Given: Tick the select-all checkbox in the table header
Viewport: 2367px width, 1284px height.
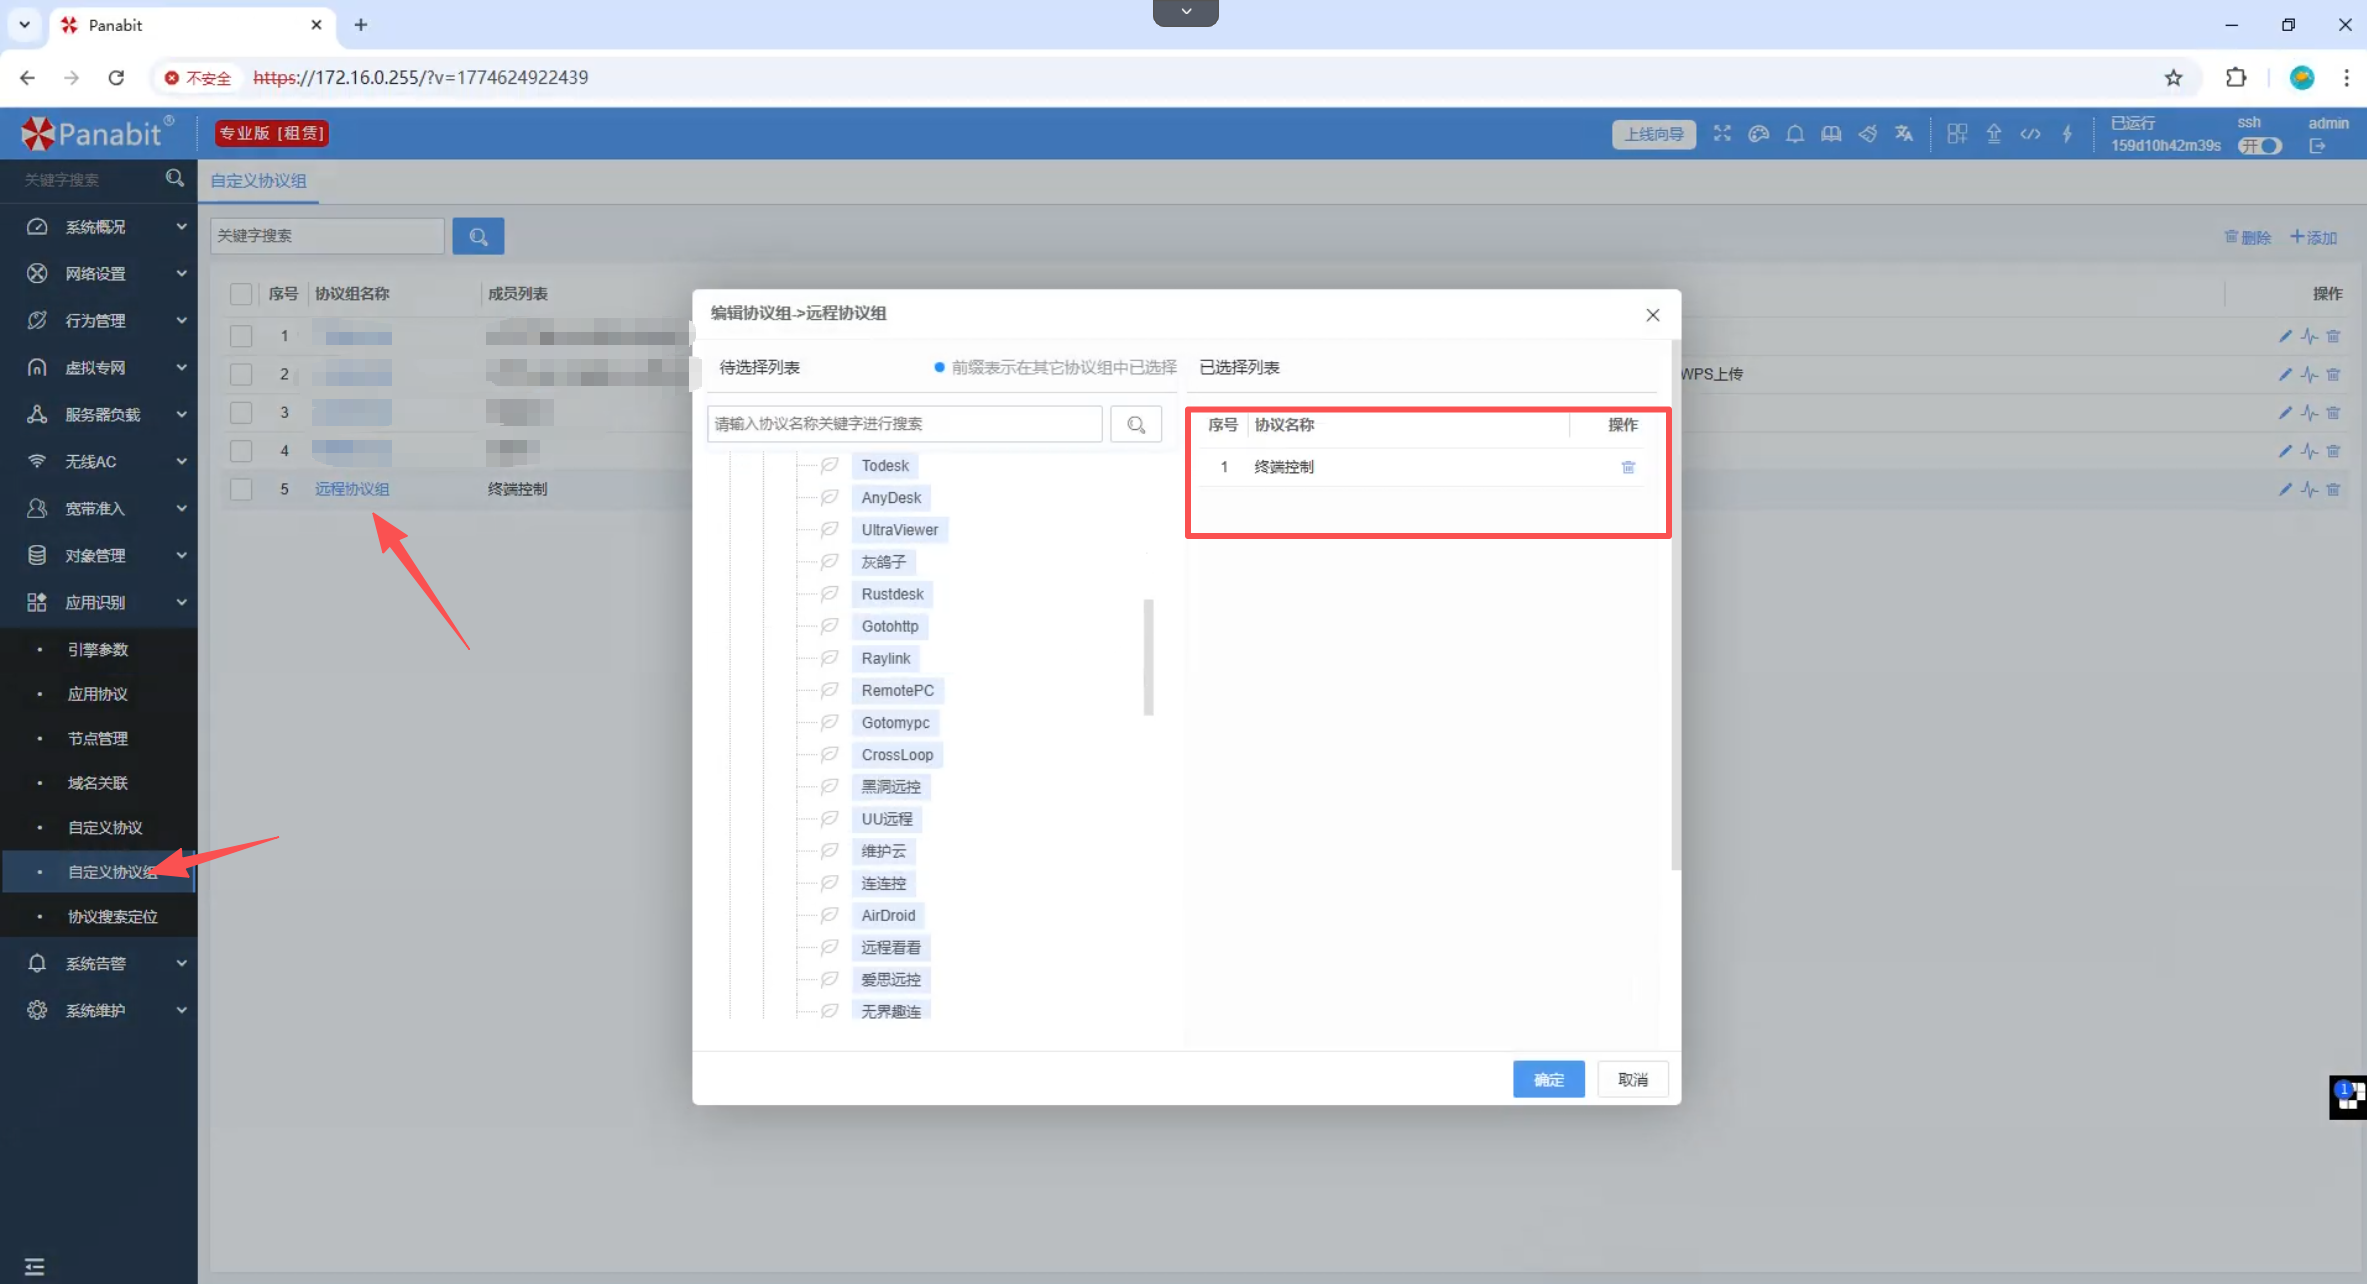Looking at the screenshot, I should coord(241,294).
